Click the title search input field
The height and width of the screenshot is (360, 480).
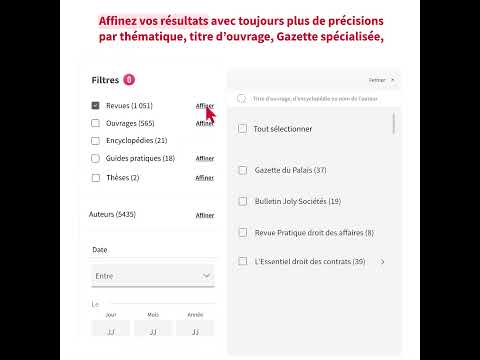click(315, 99)
